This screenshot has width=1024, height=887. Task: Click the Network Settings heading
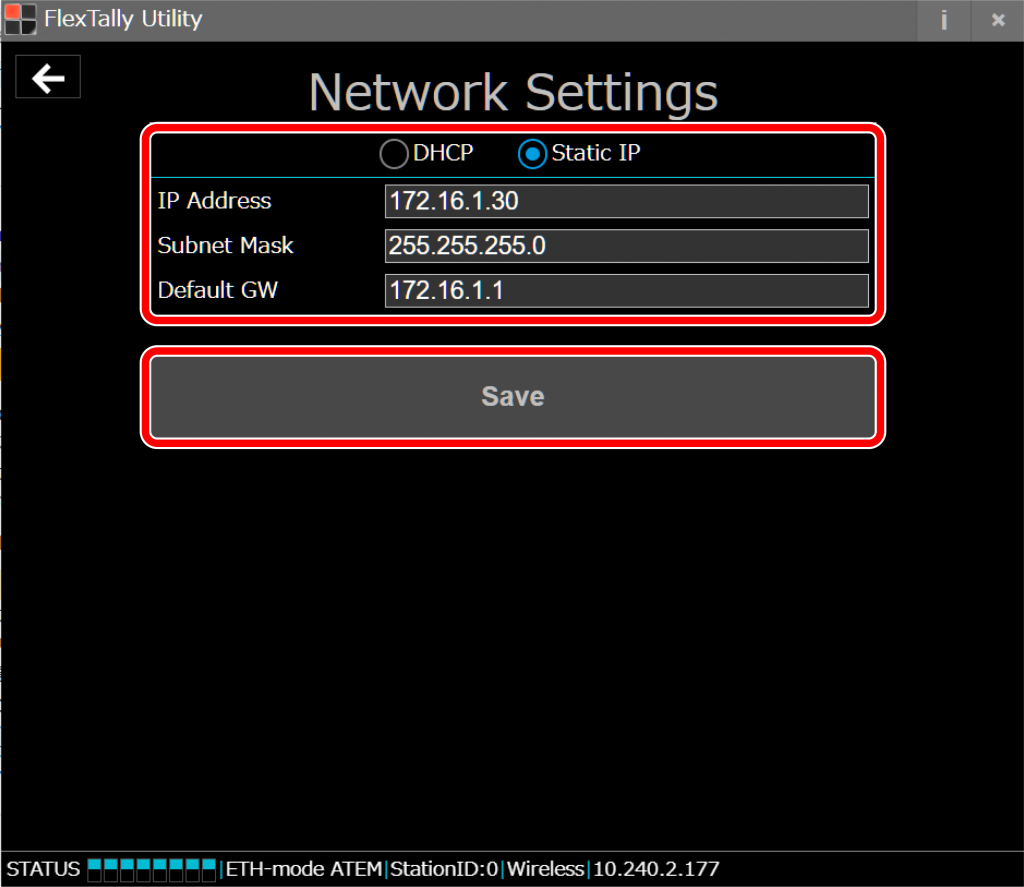pyautogui.click(x=513, y=92)
